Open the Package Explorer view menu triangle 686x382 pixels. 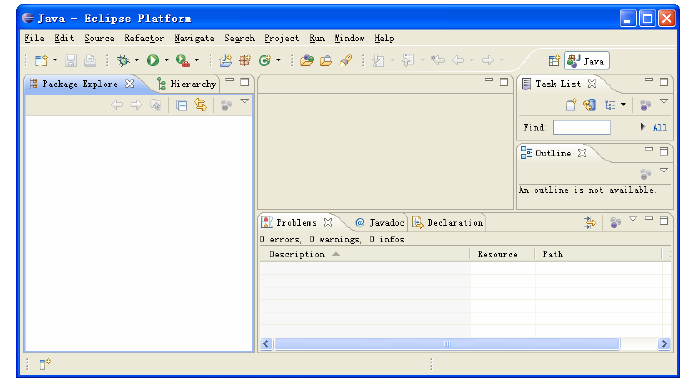click(x=245, y=102)
